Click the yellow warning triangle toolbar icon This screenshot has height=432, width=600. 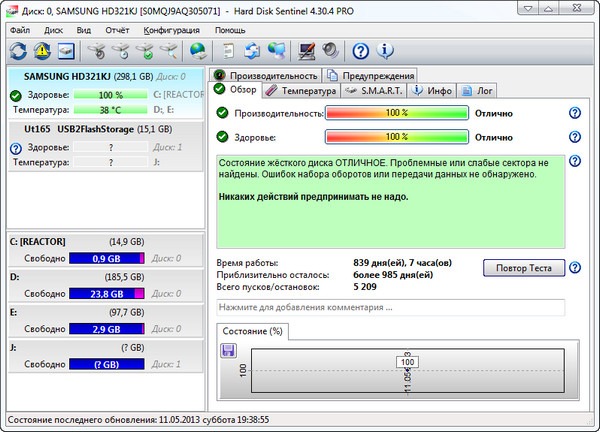point(42,50)
